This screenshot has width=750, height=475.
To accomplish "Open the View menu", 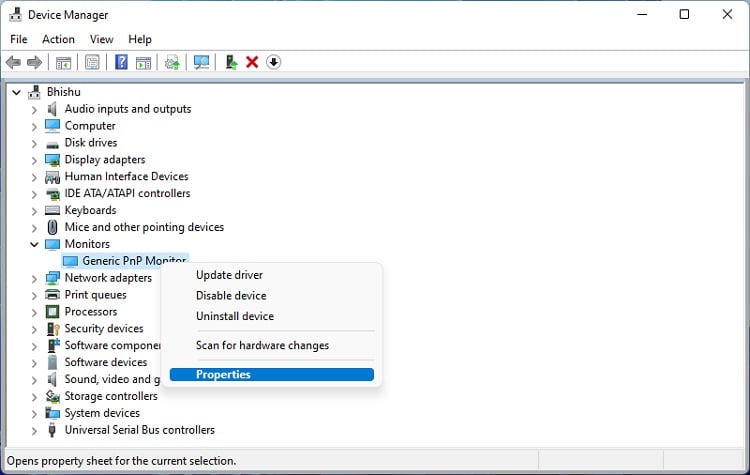I will click(101, 39).
